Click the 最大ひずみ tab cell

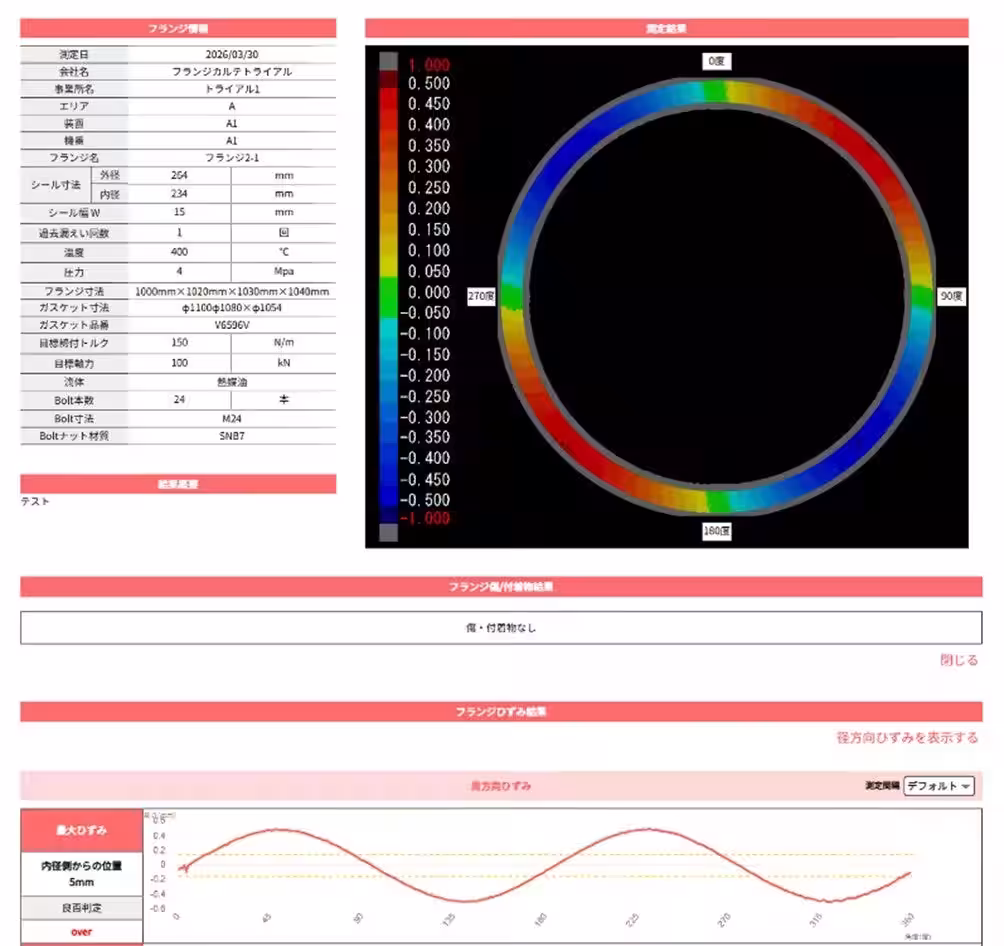pos(81,830)
